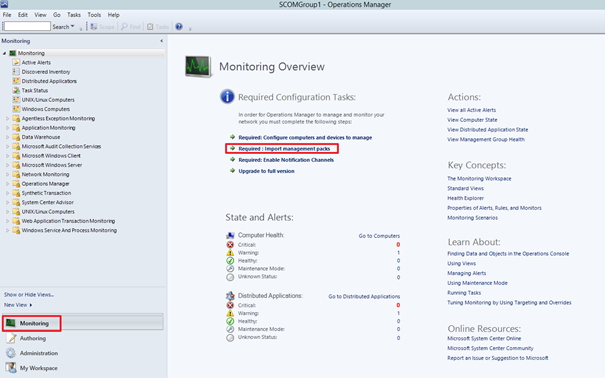This screenshot has width=605, height=378.
Task: Open the View menu
Action: (40, 15)
